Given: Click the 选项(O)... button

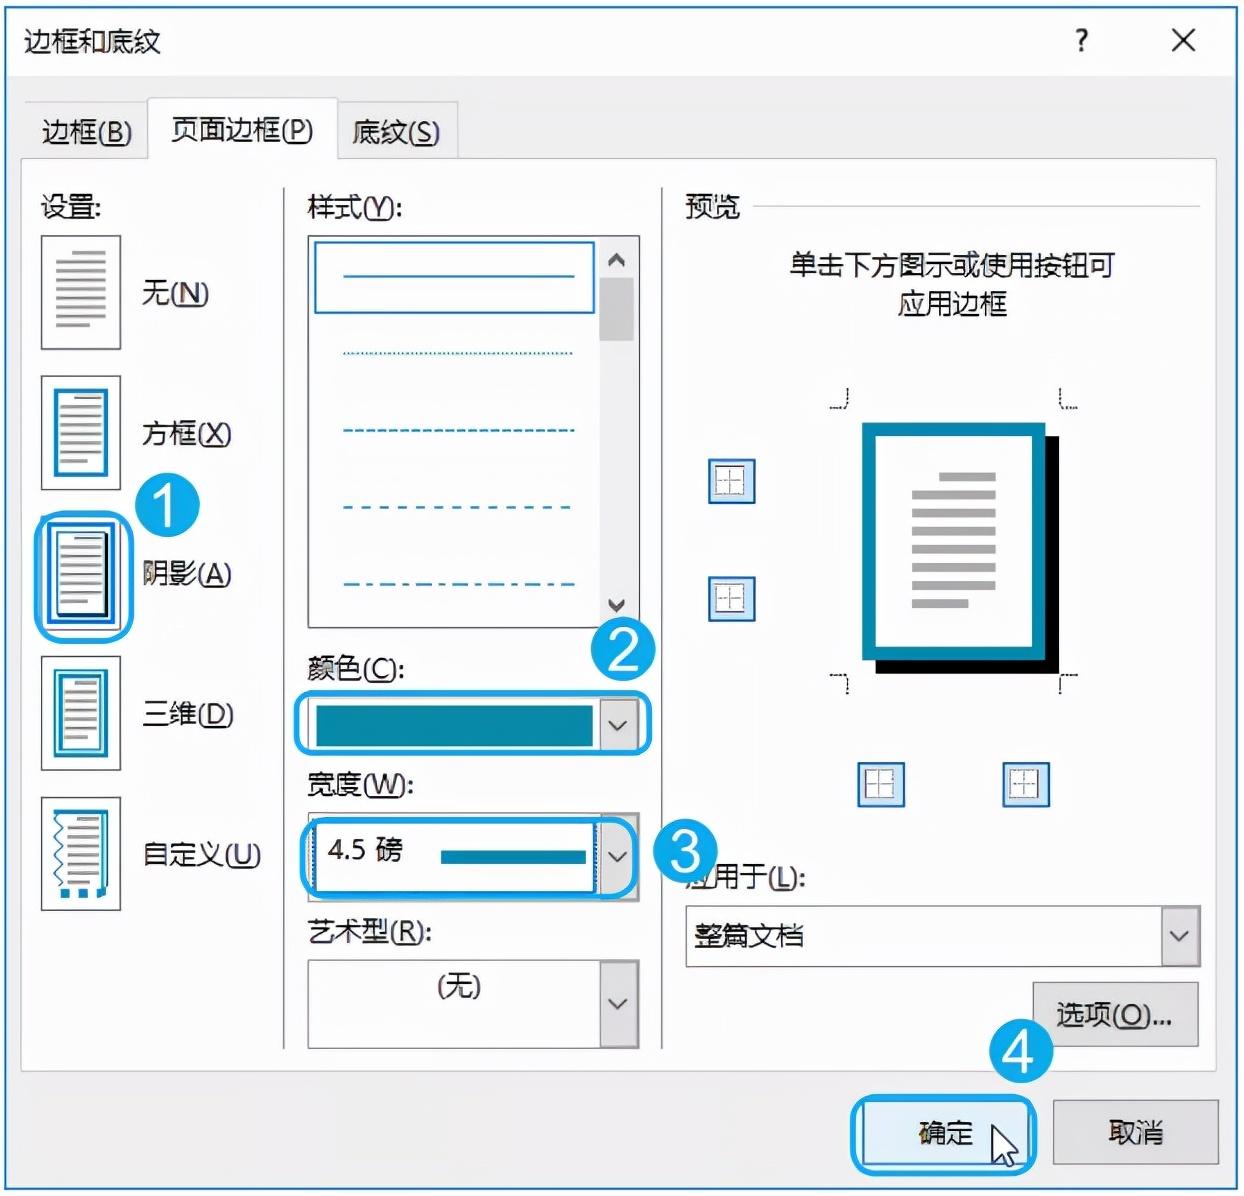Looking at the screenshot, I should (1114, 1015).
